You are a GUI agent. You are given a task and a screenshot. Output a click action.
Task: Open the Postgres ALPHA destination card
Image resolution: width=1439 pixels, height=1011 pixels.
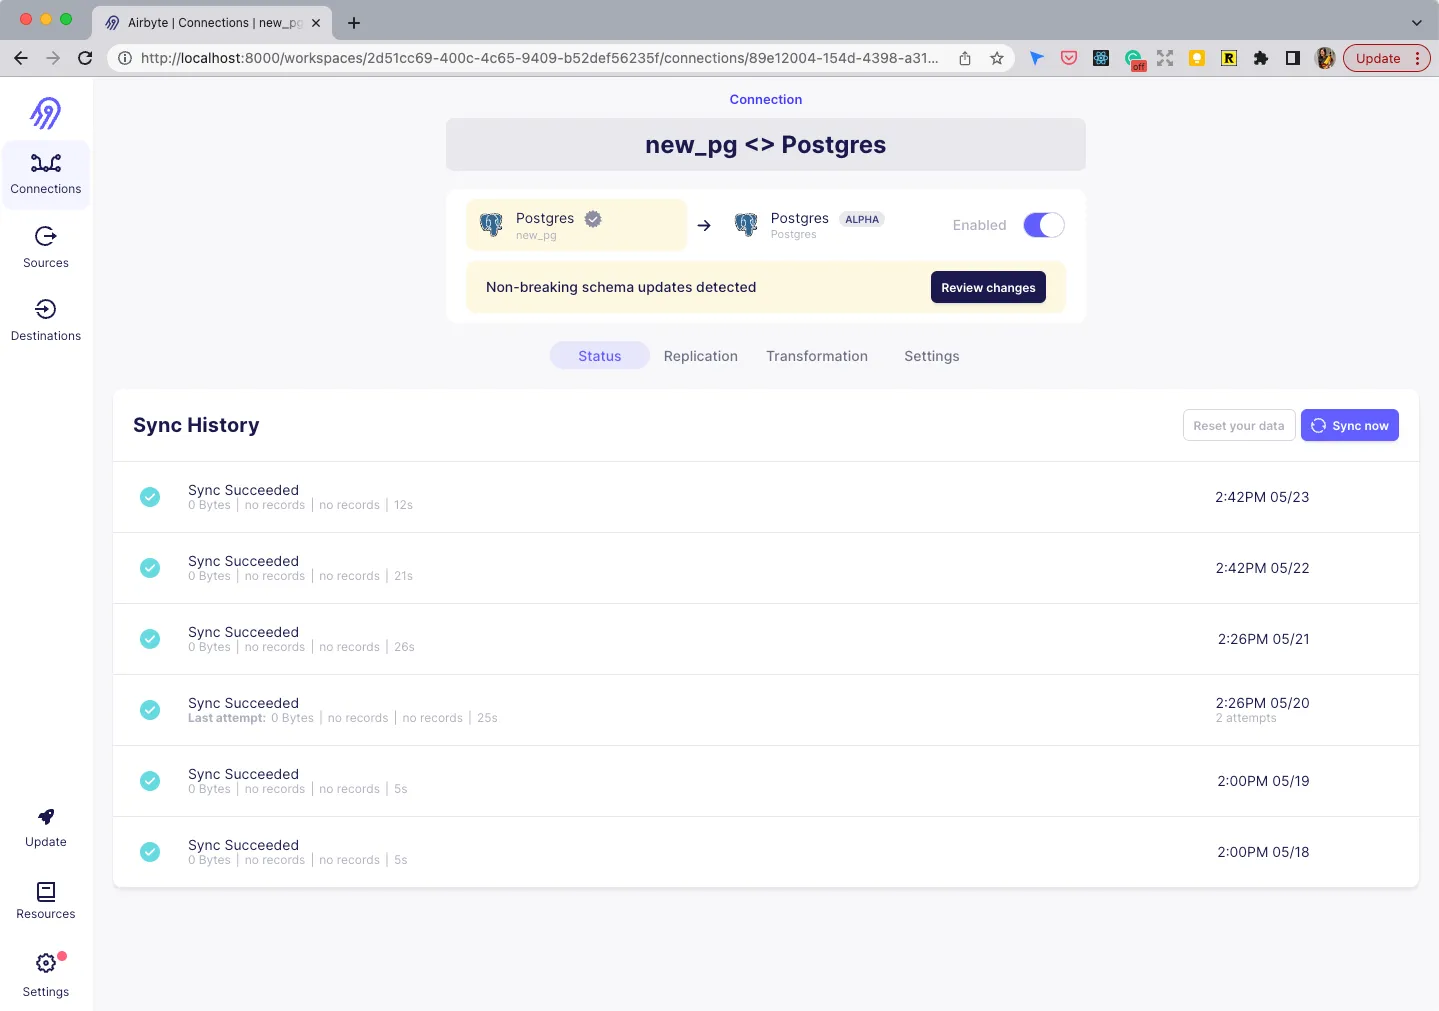click(x=810, y=225)
